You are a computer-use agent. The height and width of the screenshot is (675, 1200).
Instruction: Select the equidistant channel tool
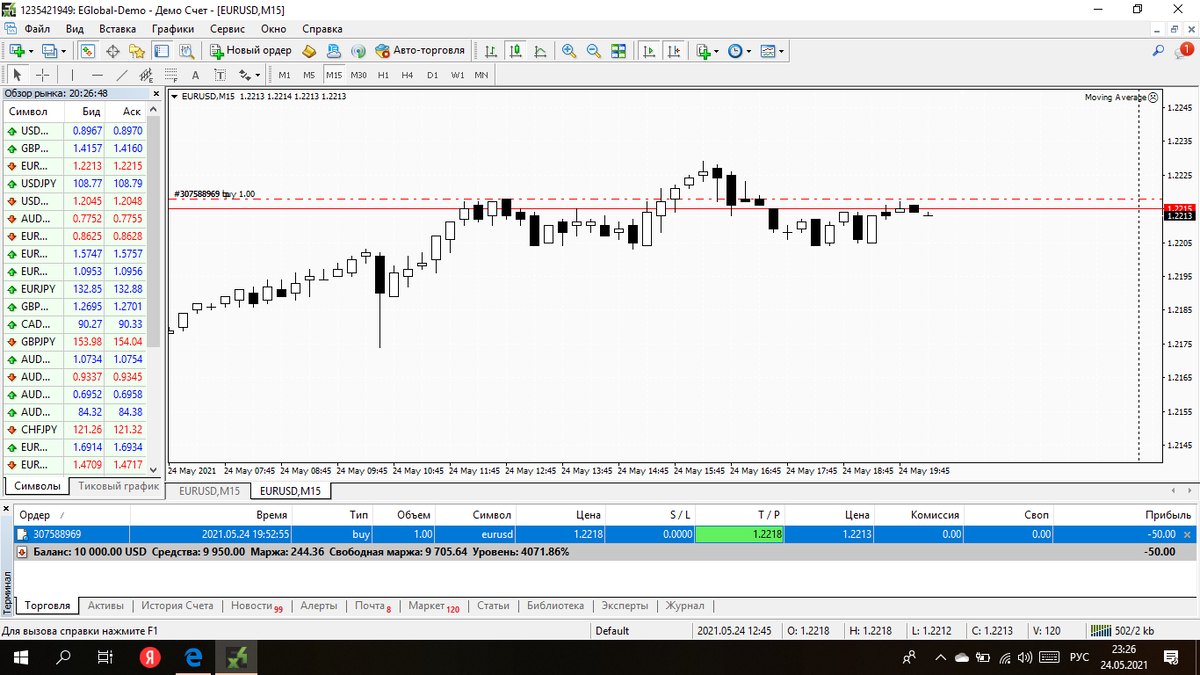click(146, 75)
